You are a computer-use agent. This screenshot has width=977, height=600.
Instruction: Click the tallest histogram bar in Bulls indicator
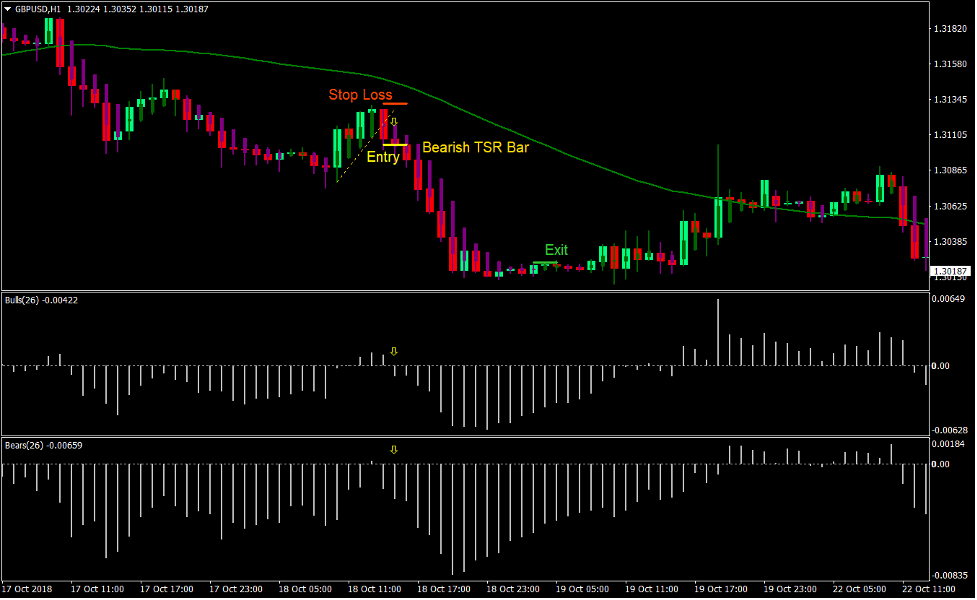(718, 330)
